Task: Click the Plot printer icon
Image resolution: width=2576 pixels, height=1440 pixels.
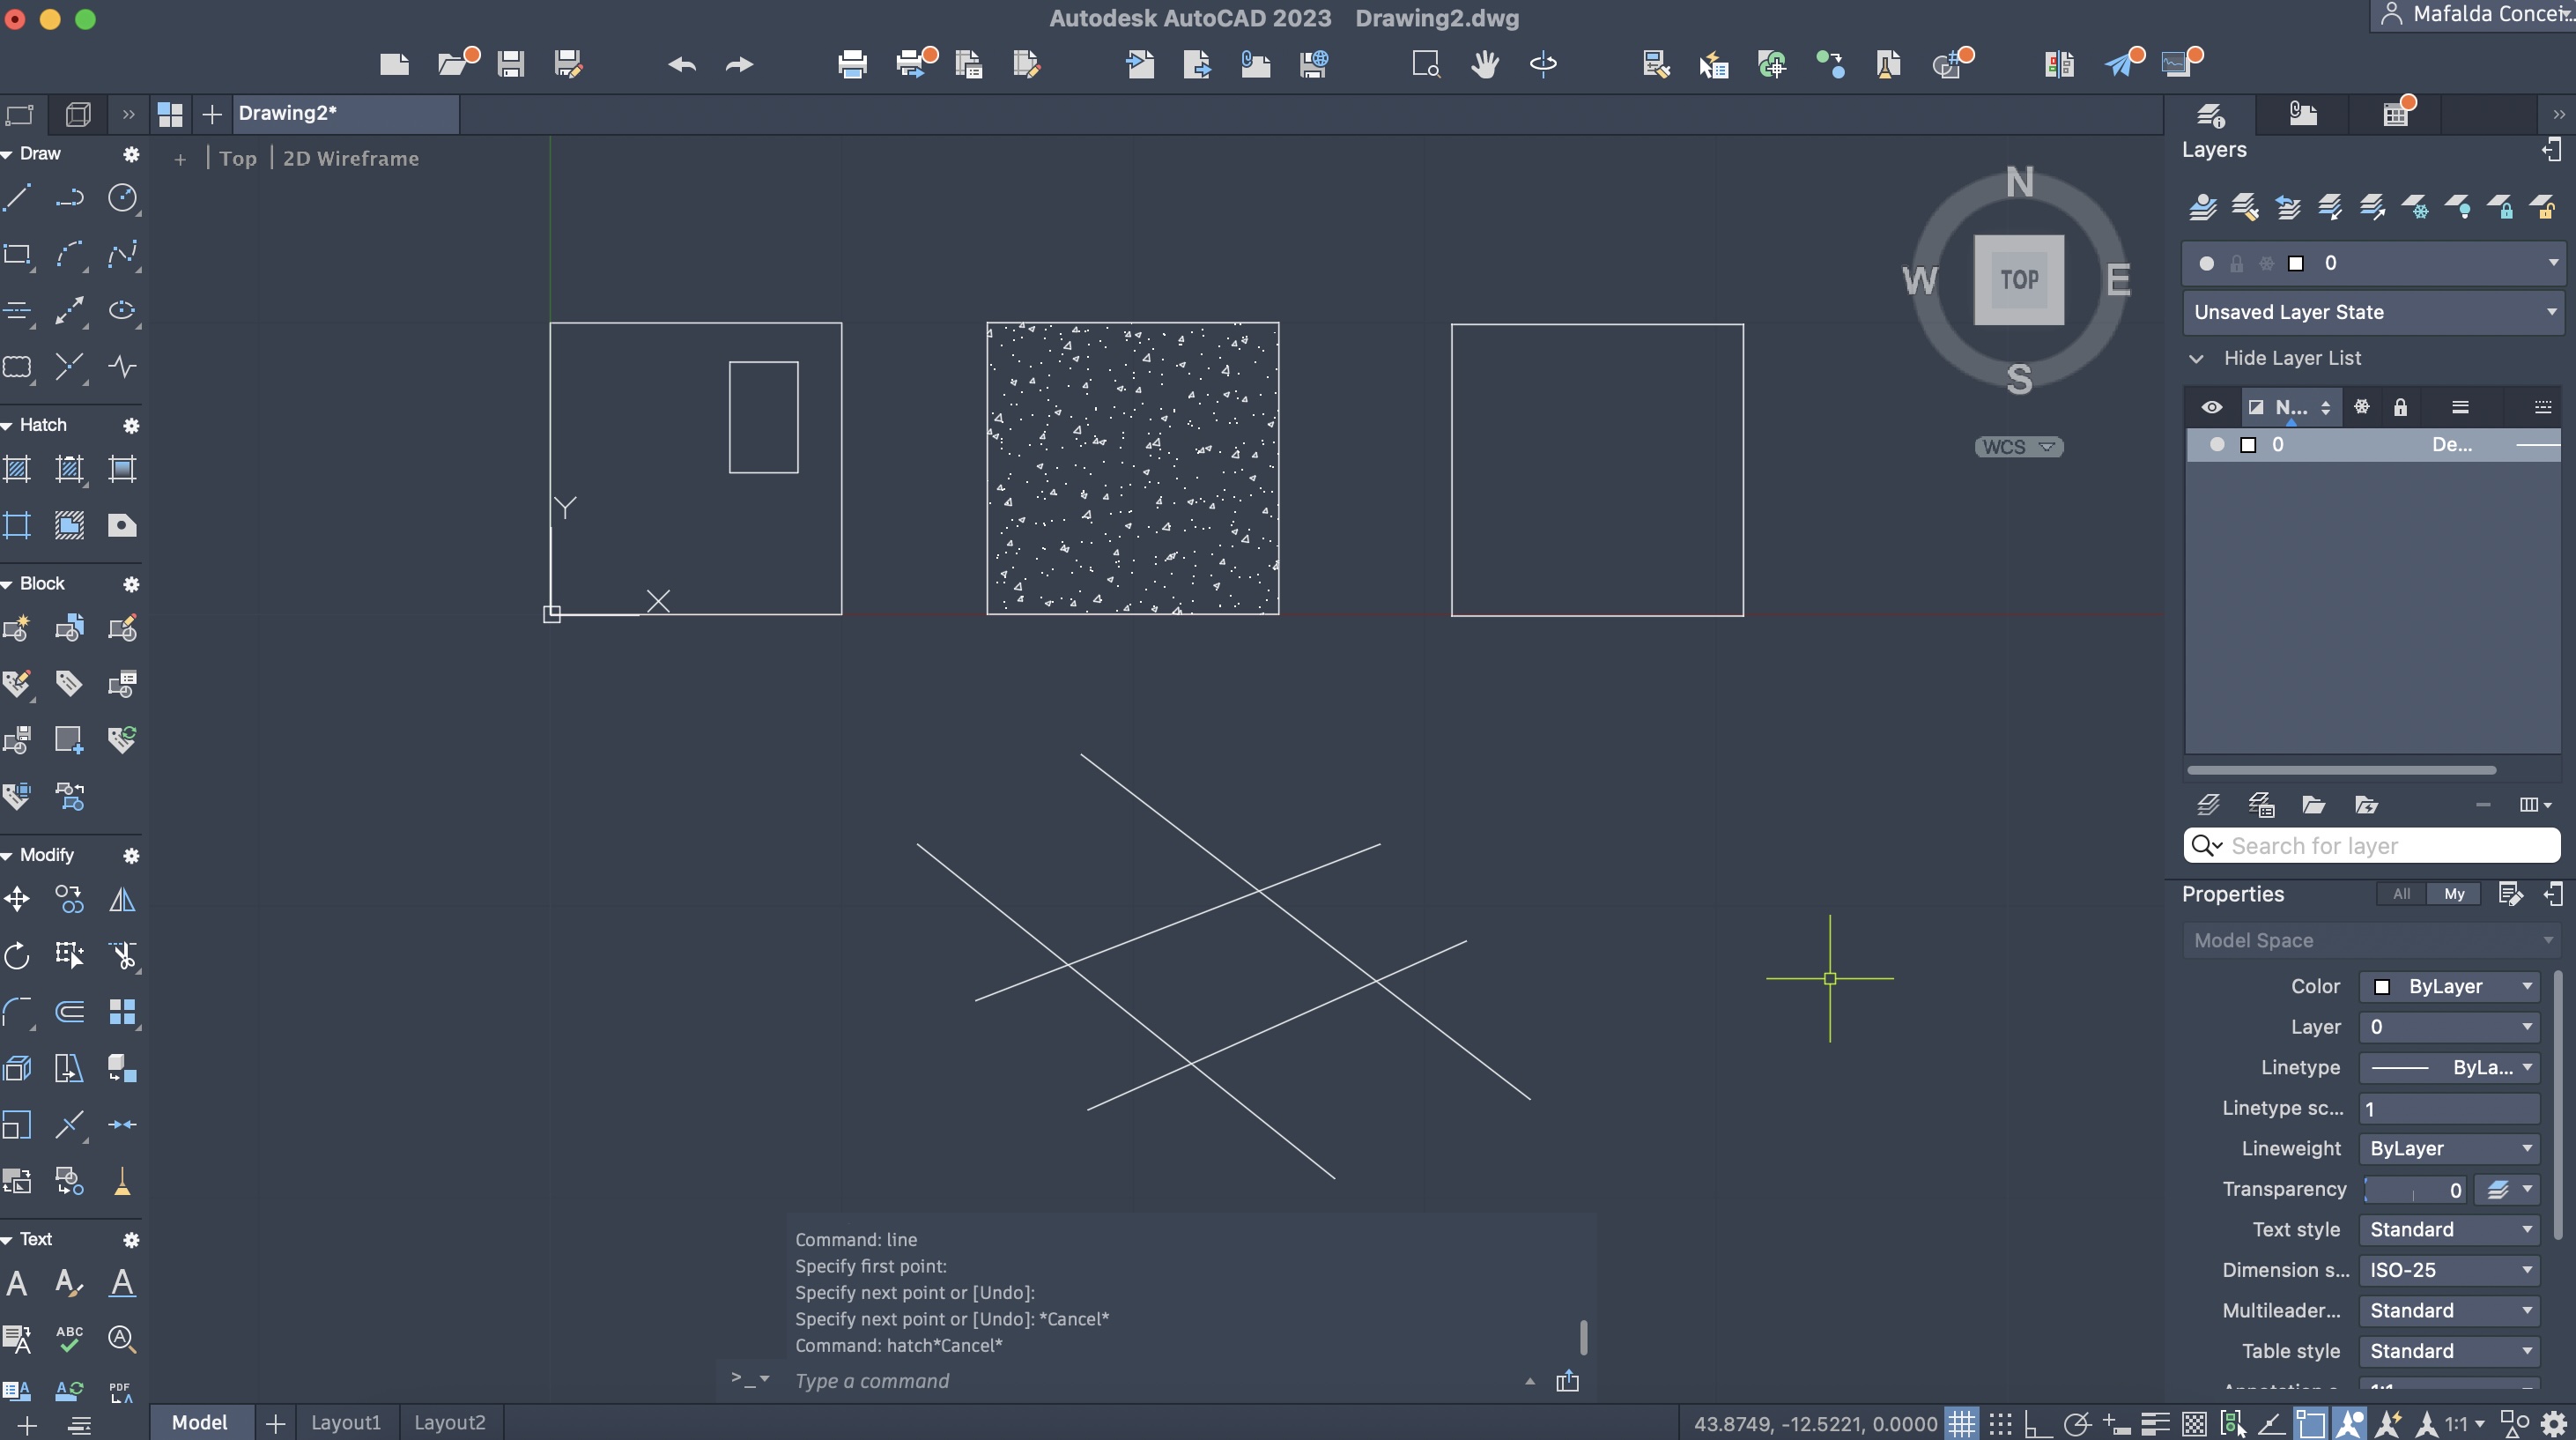Action: point(852,65)
